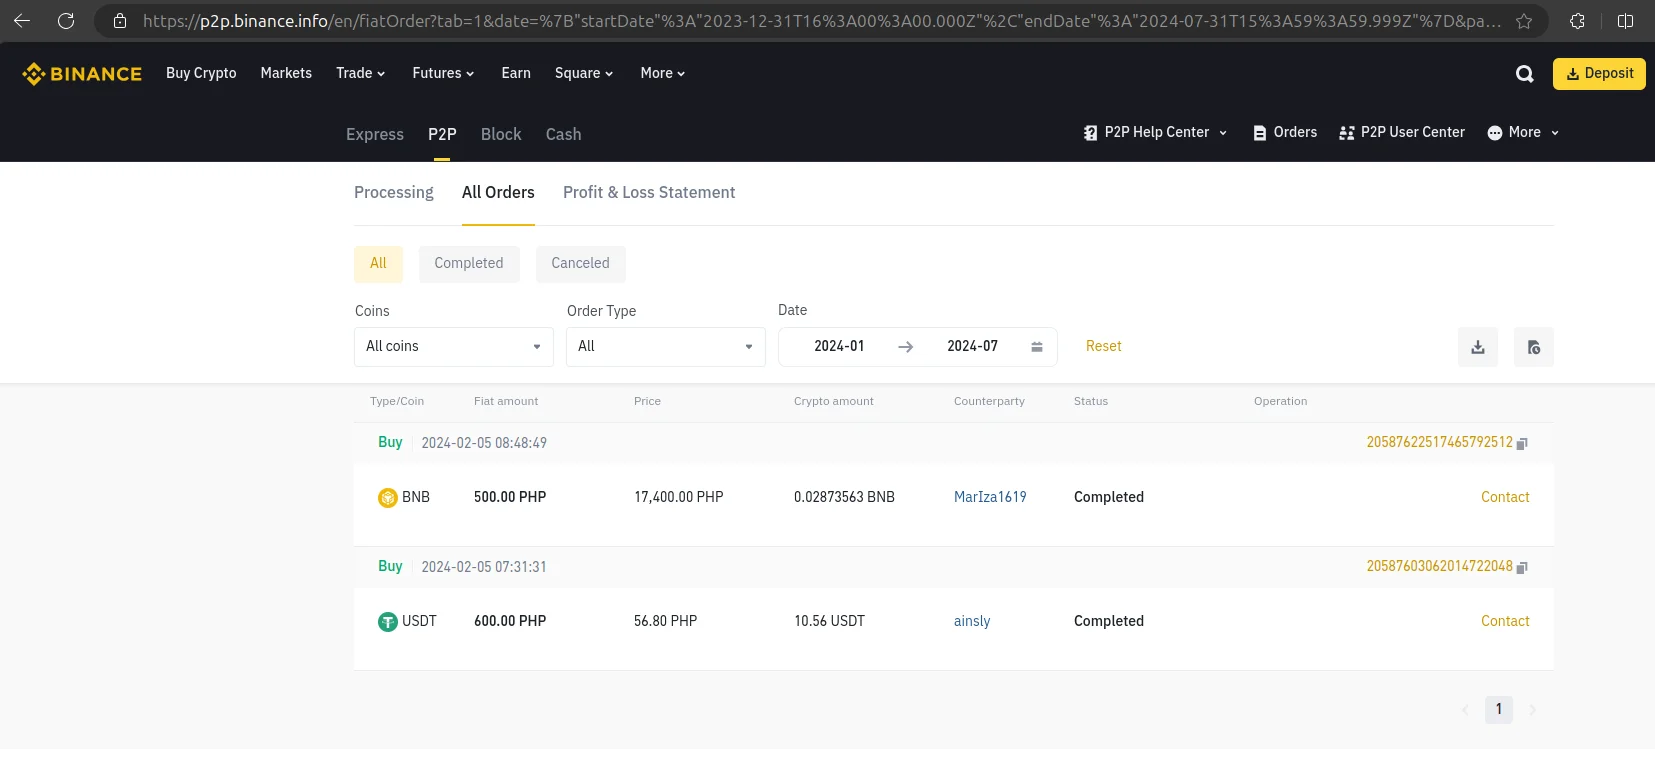Click the 500.00 PHP fiat amount
This screenshot has height=778, width=1655.
pos(510,497)
